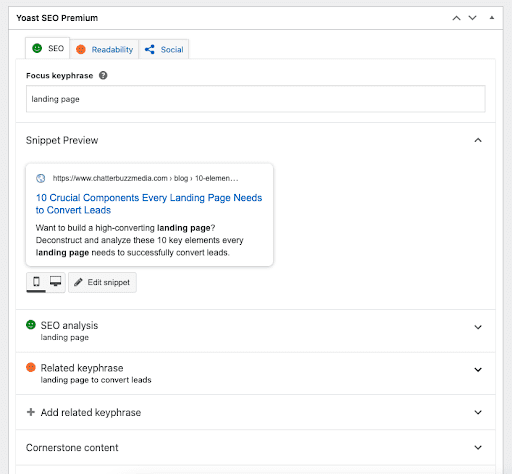
Task: Click the Add related keyphrase heading
Action: point(91,412)
